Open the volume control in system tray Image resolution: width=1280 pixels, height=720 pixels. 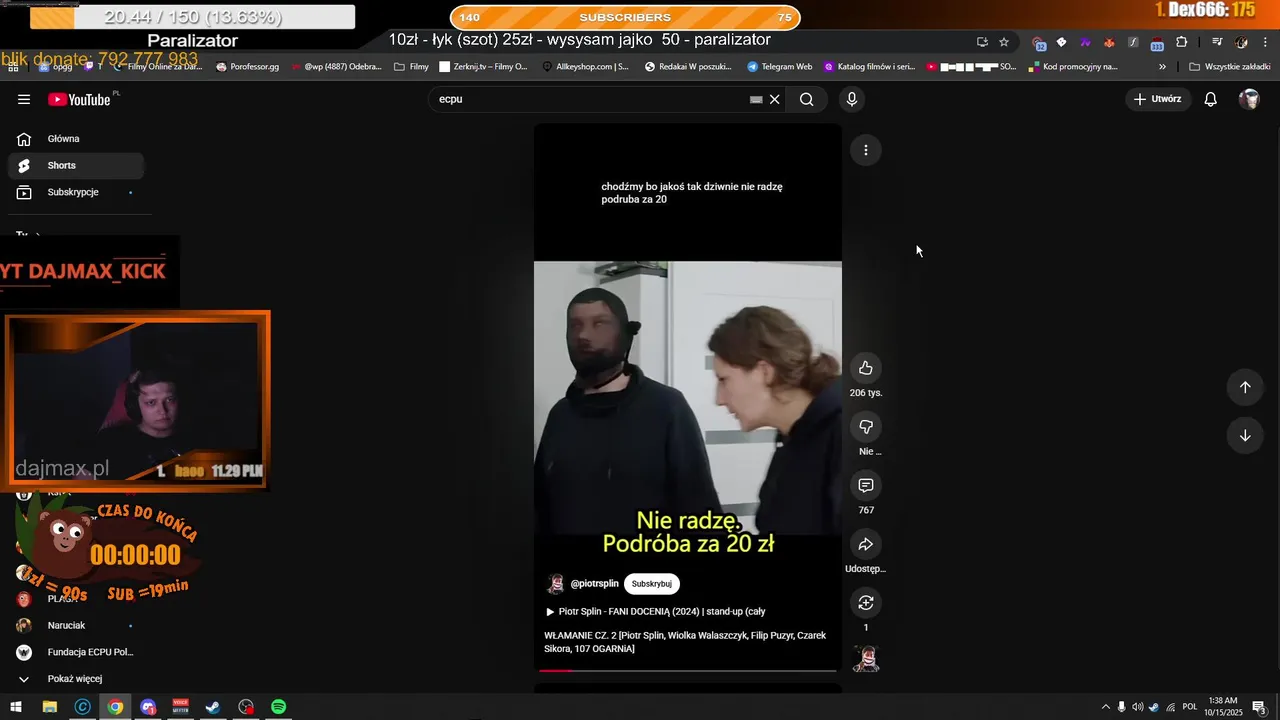click(x=1137, y=707)
